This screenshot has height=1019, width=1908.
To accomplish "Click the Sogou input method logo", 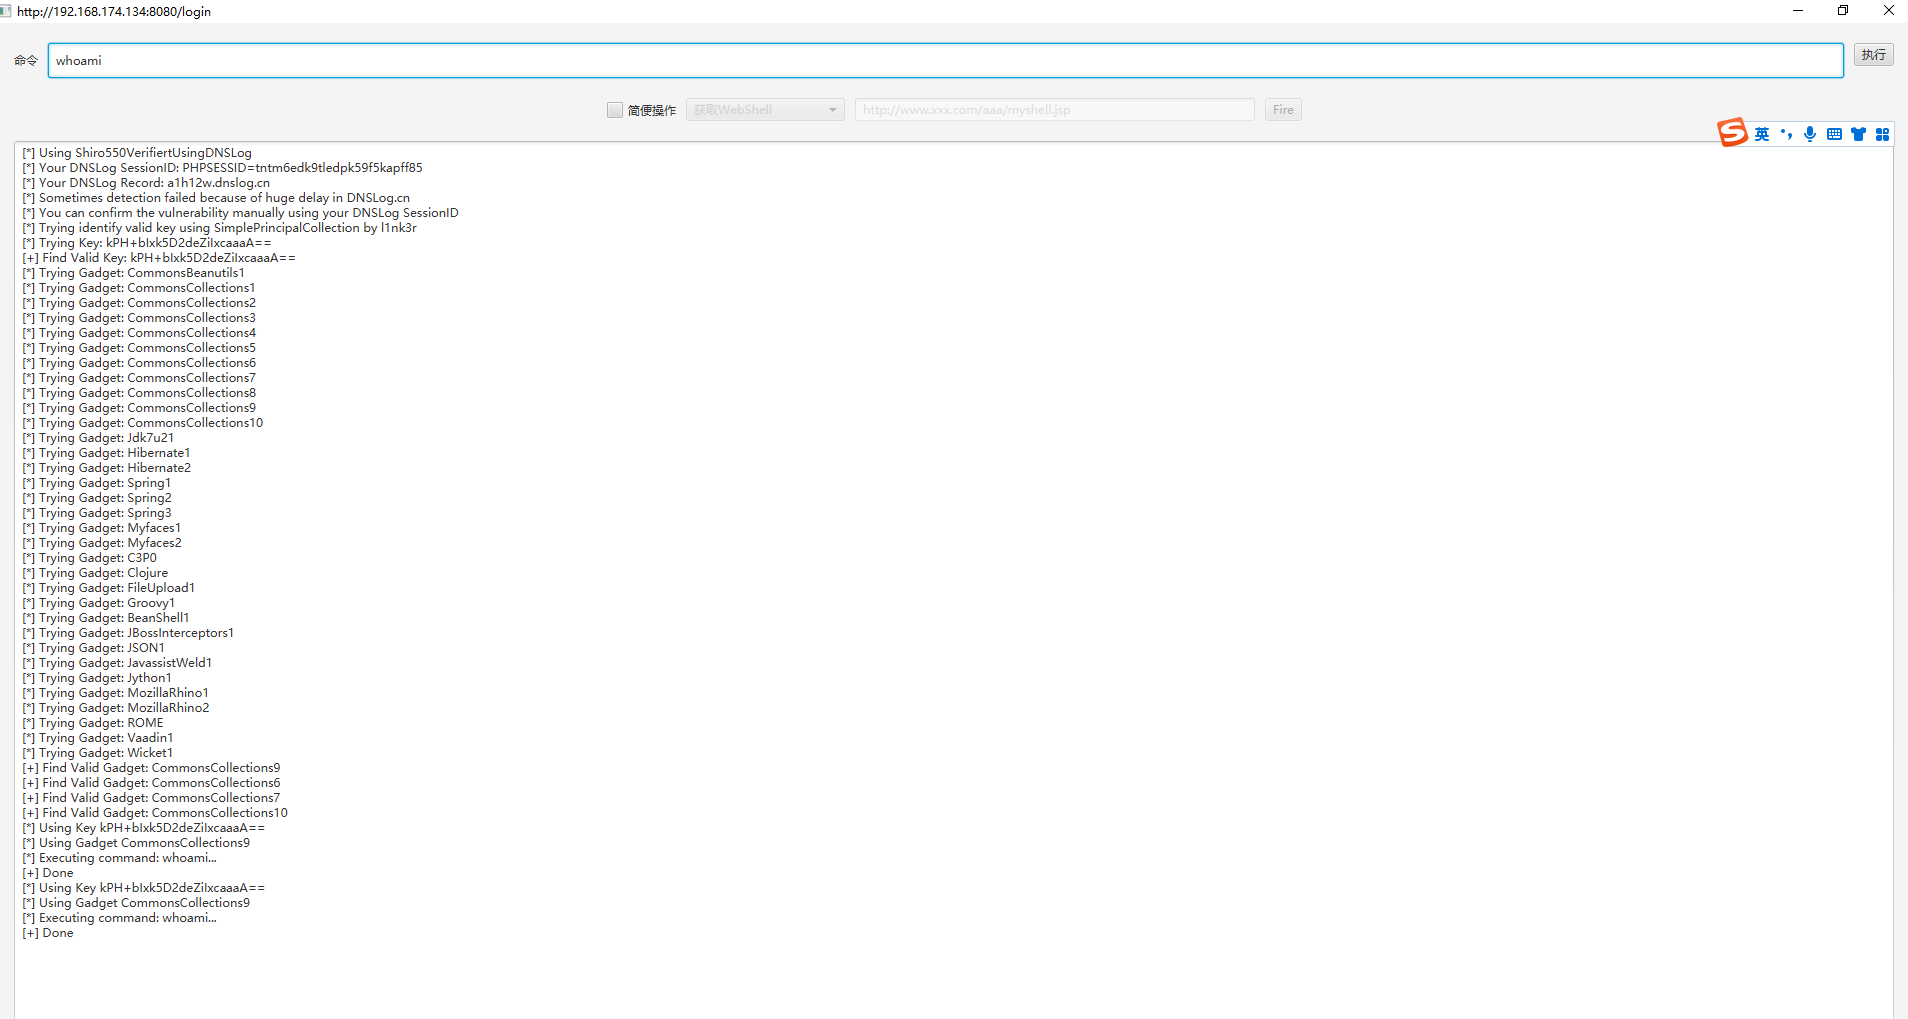I will pyautogui.click(x=1732, y=132).
